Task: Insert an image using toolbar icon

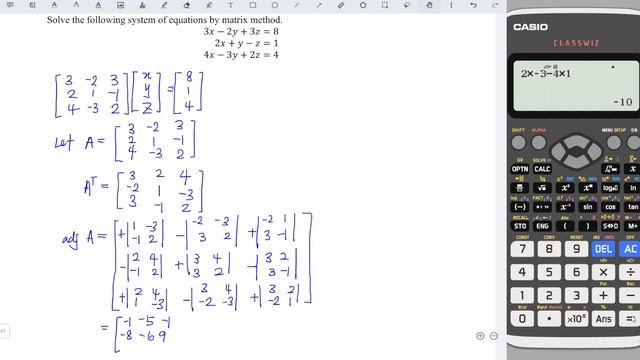Action: coord(120,5)
